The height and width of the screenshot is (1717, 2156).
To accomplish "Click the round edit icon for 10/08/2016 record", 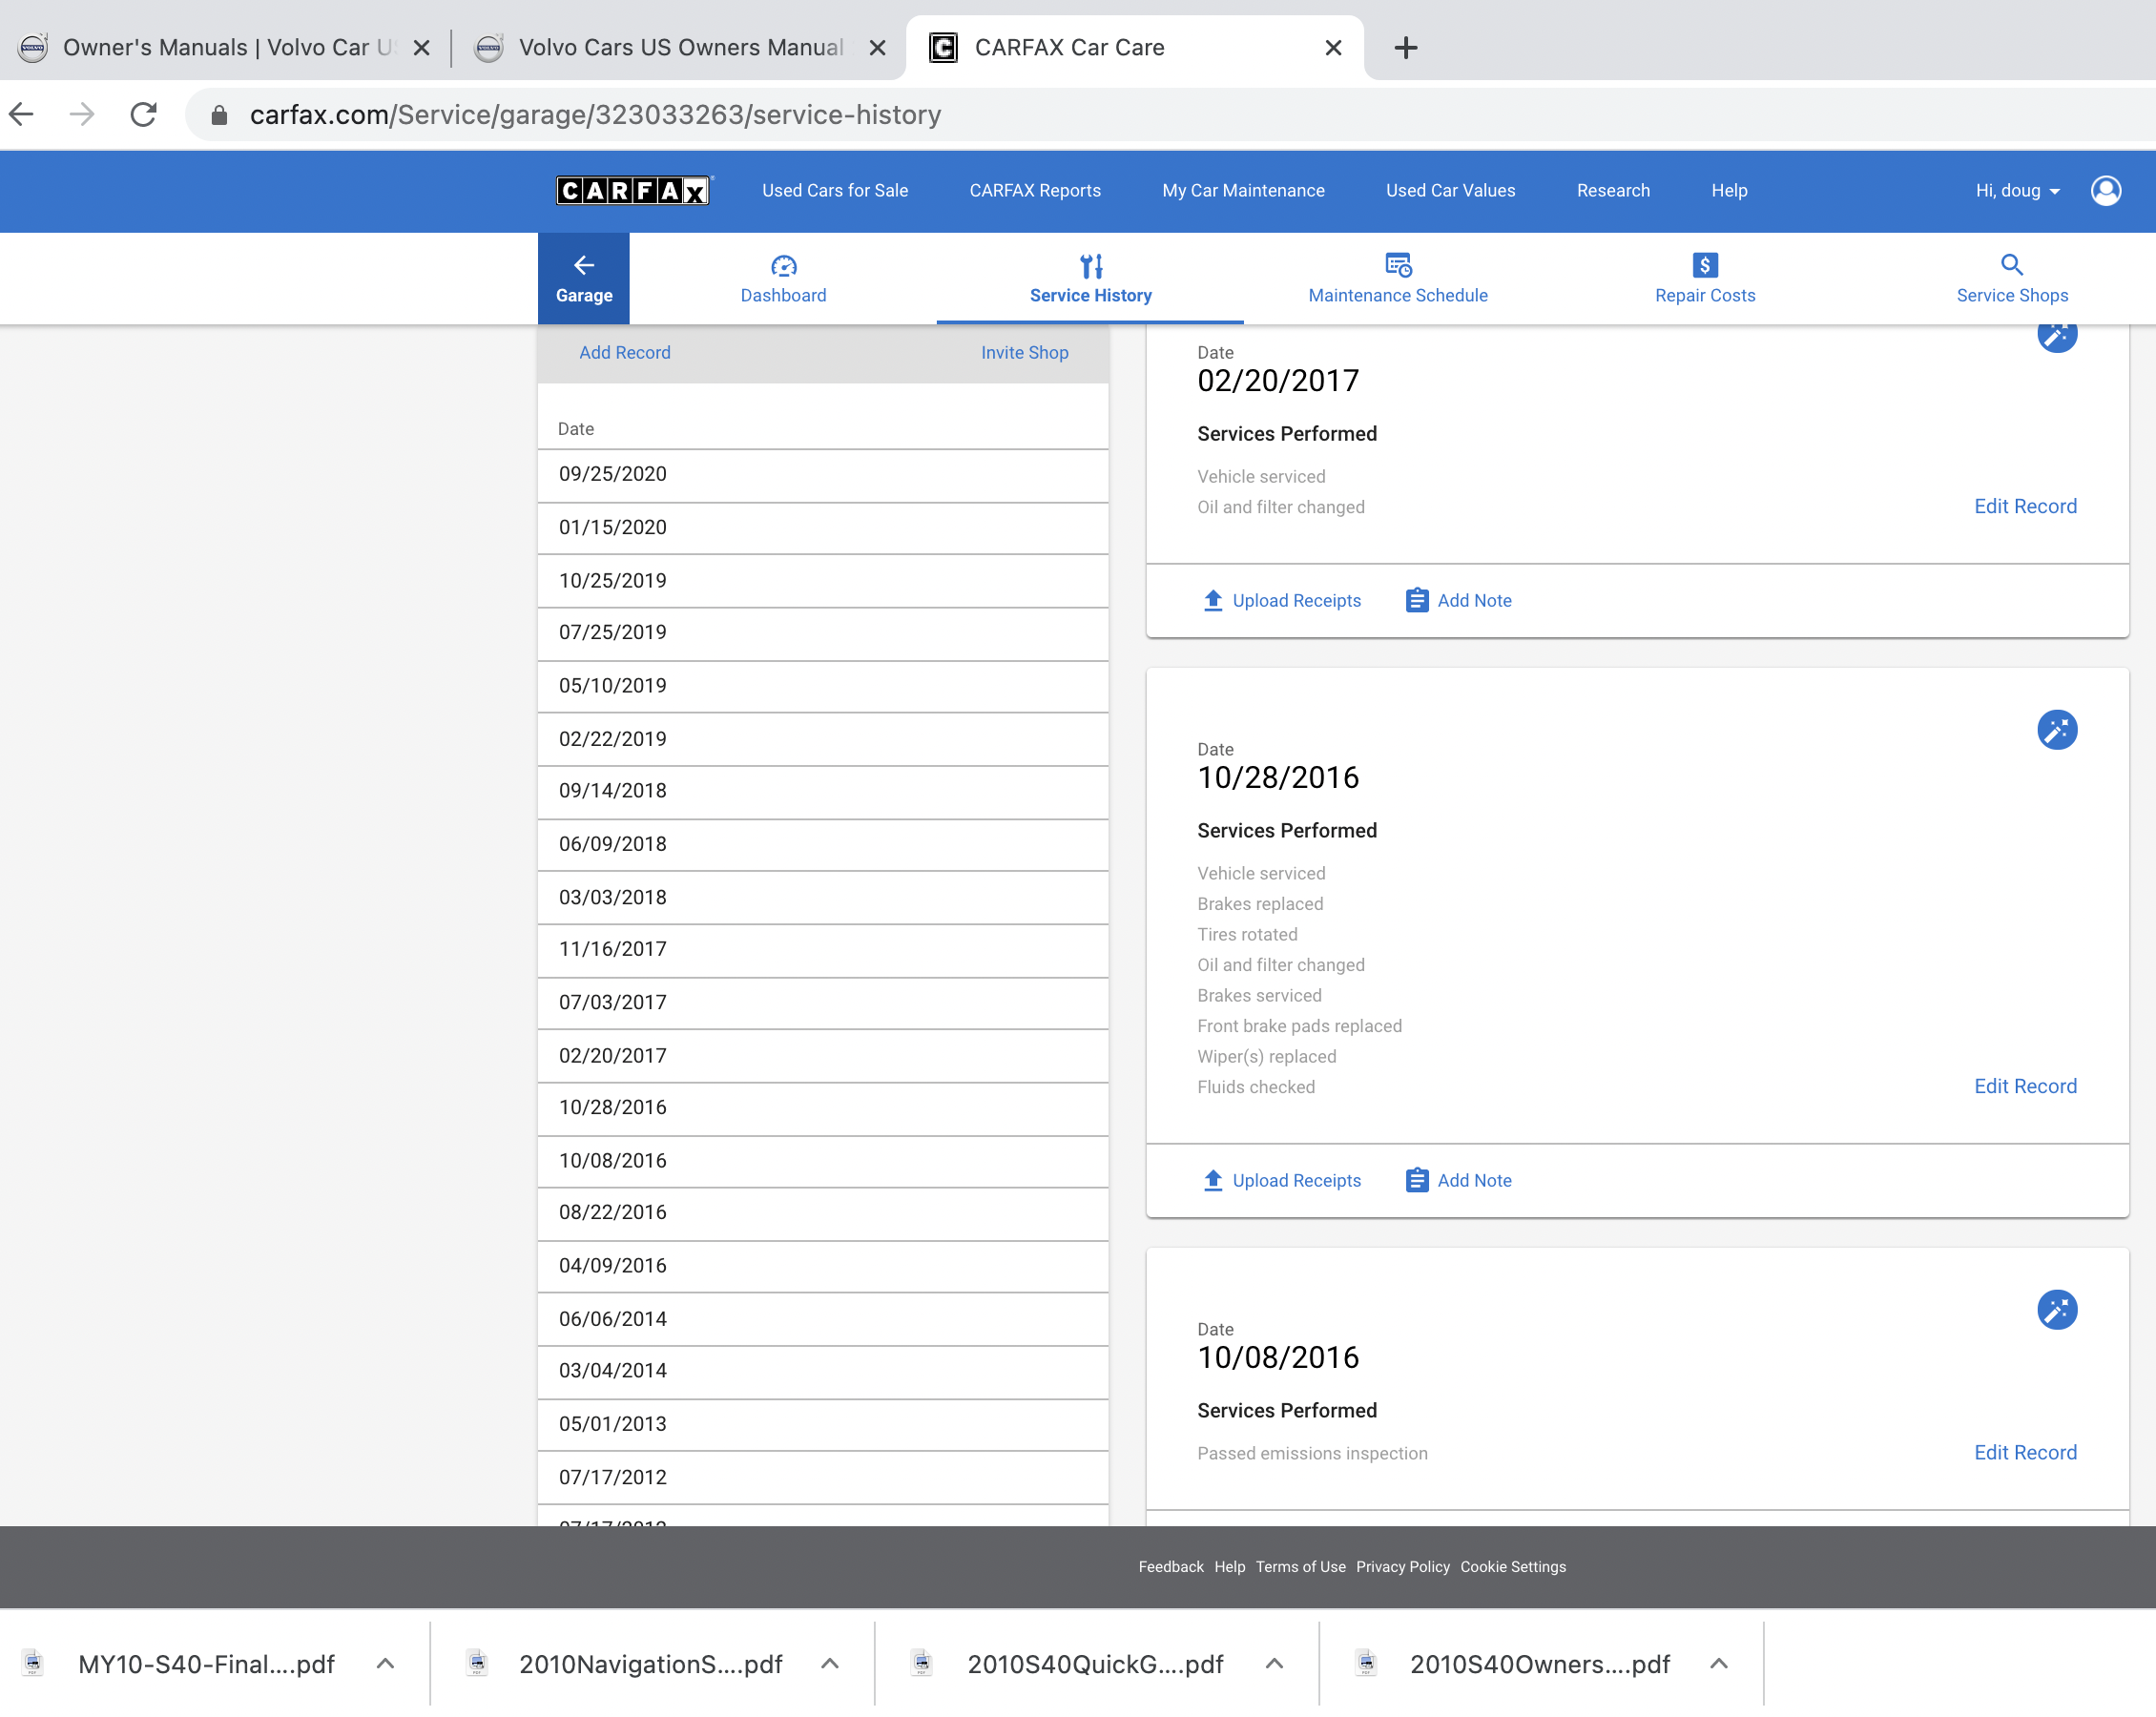I will [2057, 1310].
